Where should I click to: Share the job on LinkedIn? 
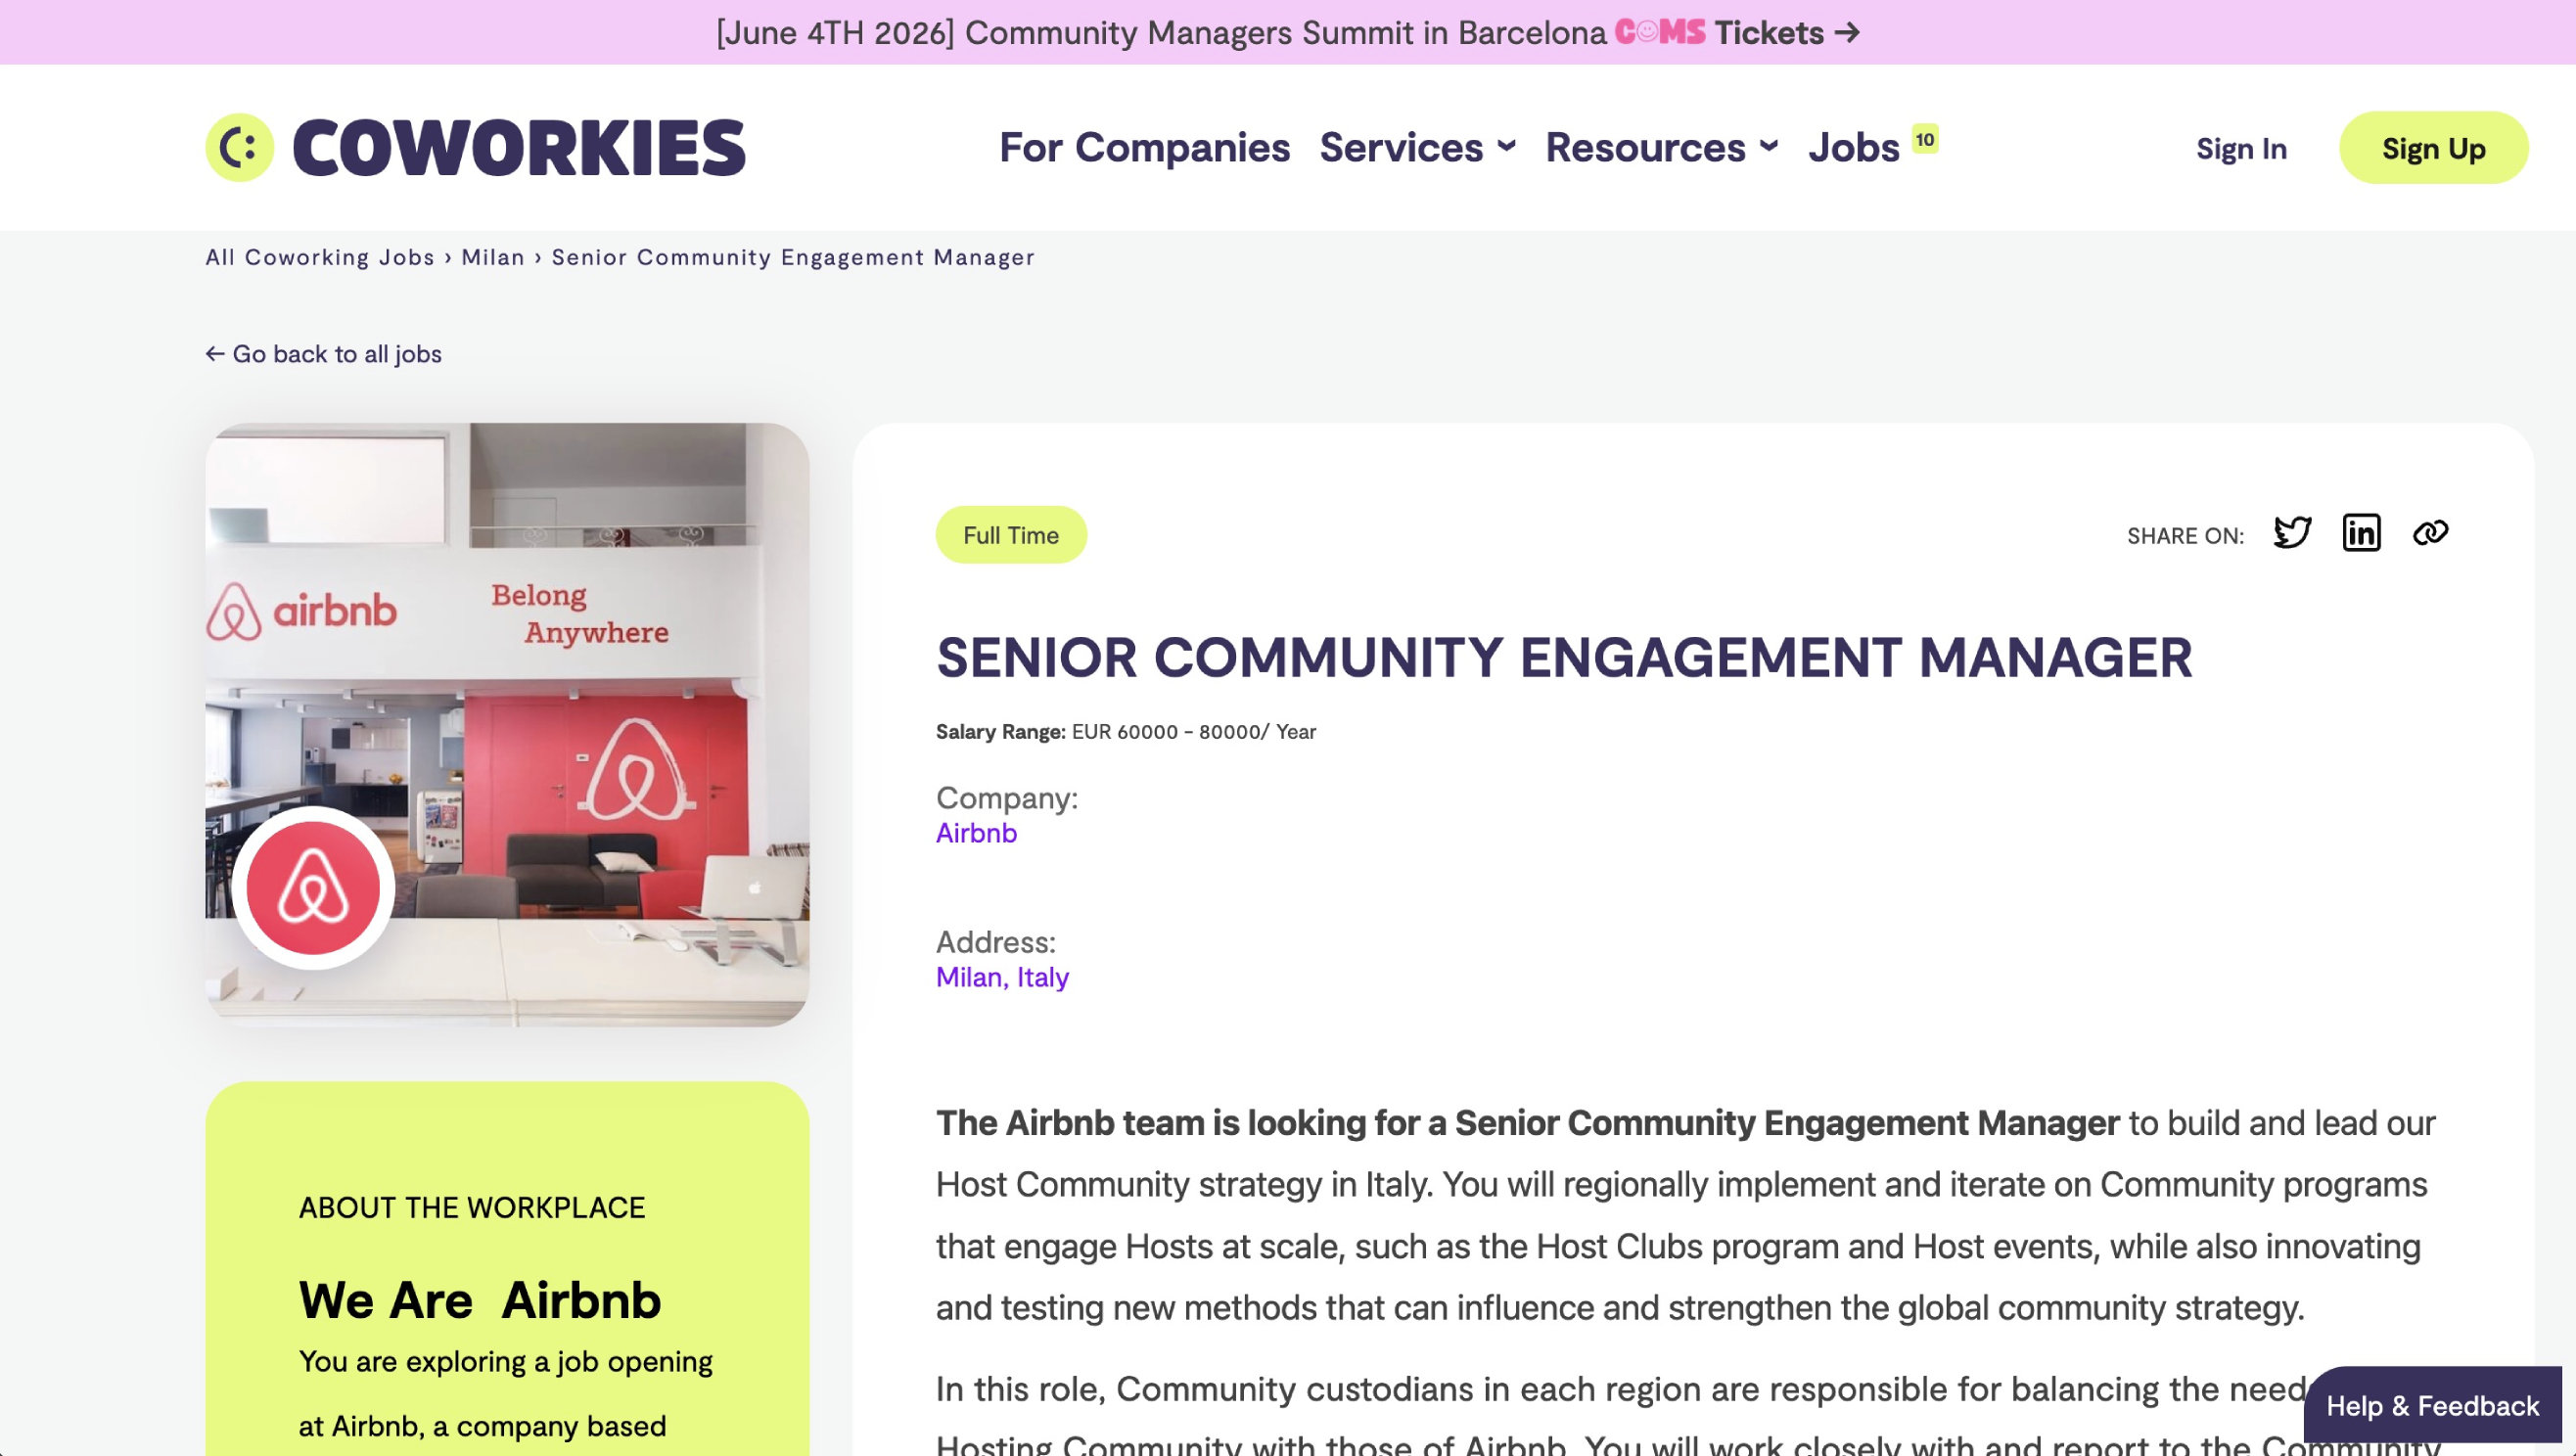2360,533
